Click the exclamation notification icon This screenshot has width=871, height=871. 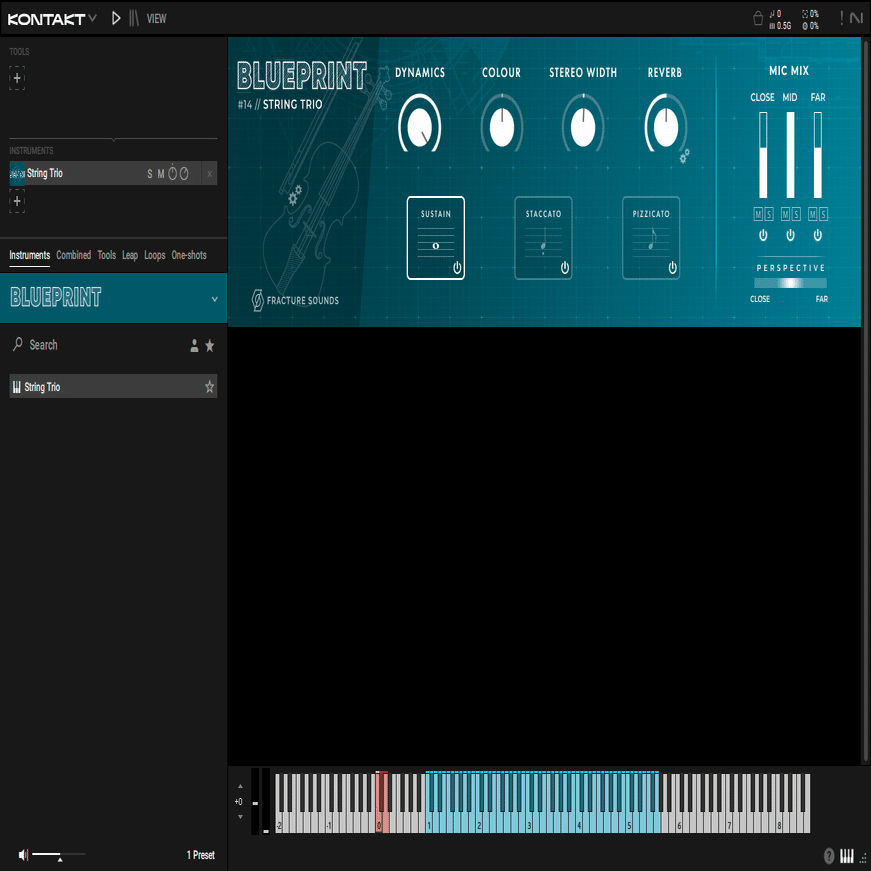point(841,18)
